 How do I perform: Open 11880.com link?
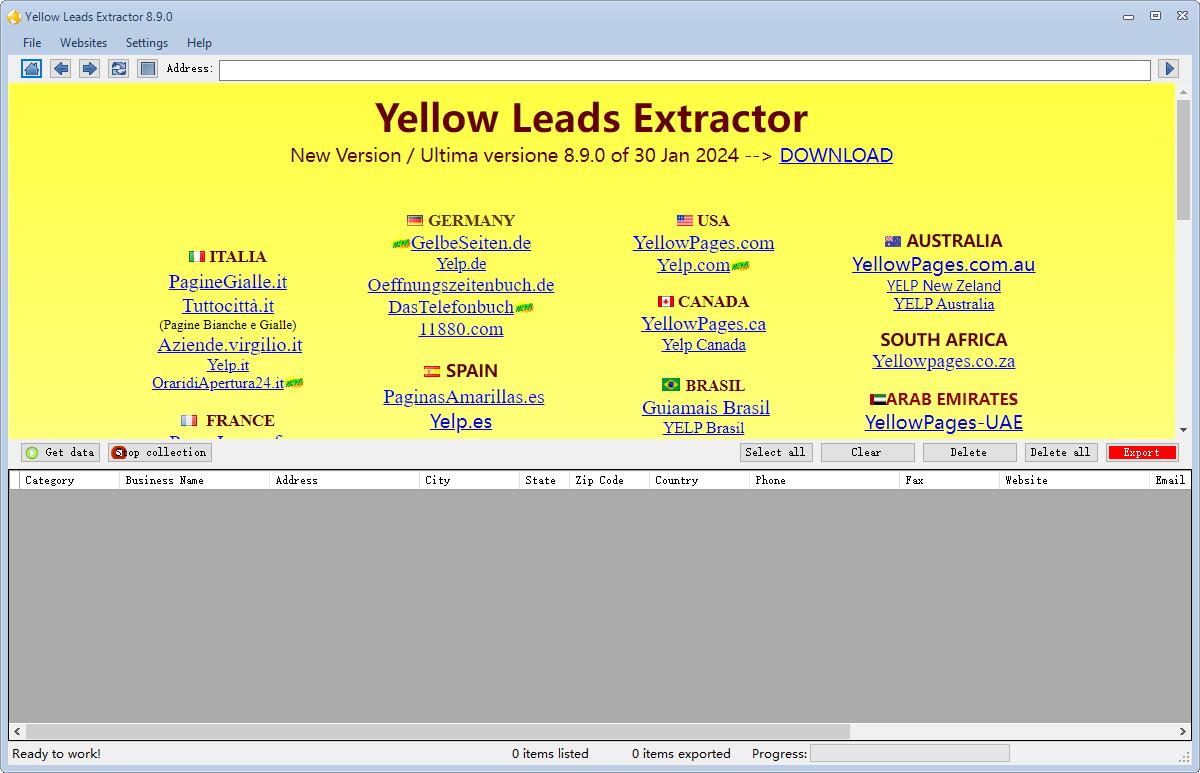(461, 329)
